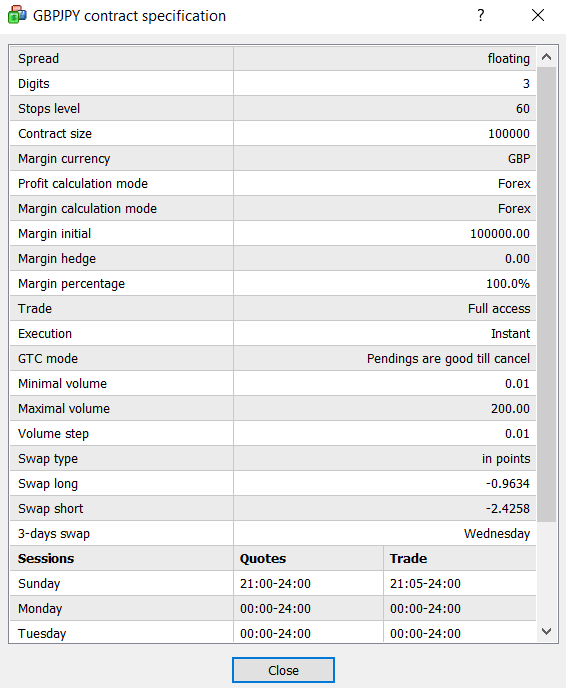Click the scrollbar down arrow
This screenshot has width=566, height=688.
pyautogui.click(x=546, y=631)
